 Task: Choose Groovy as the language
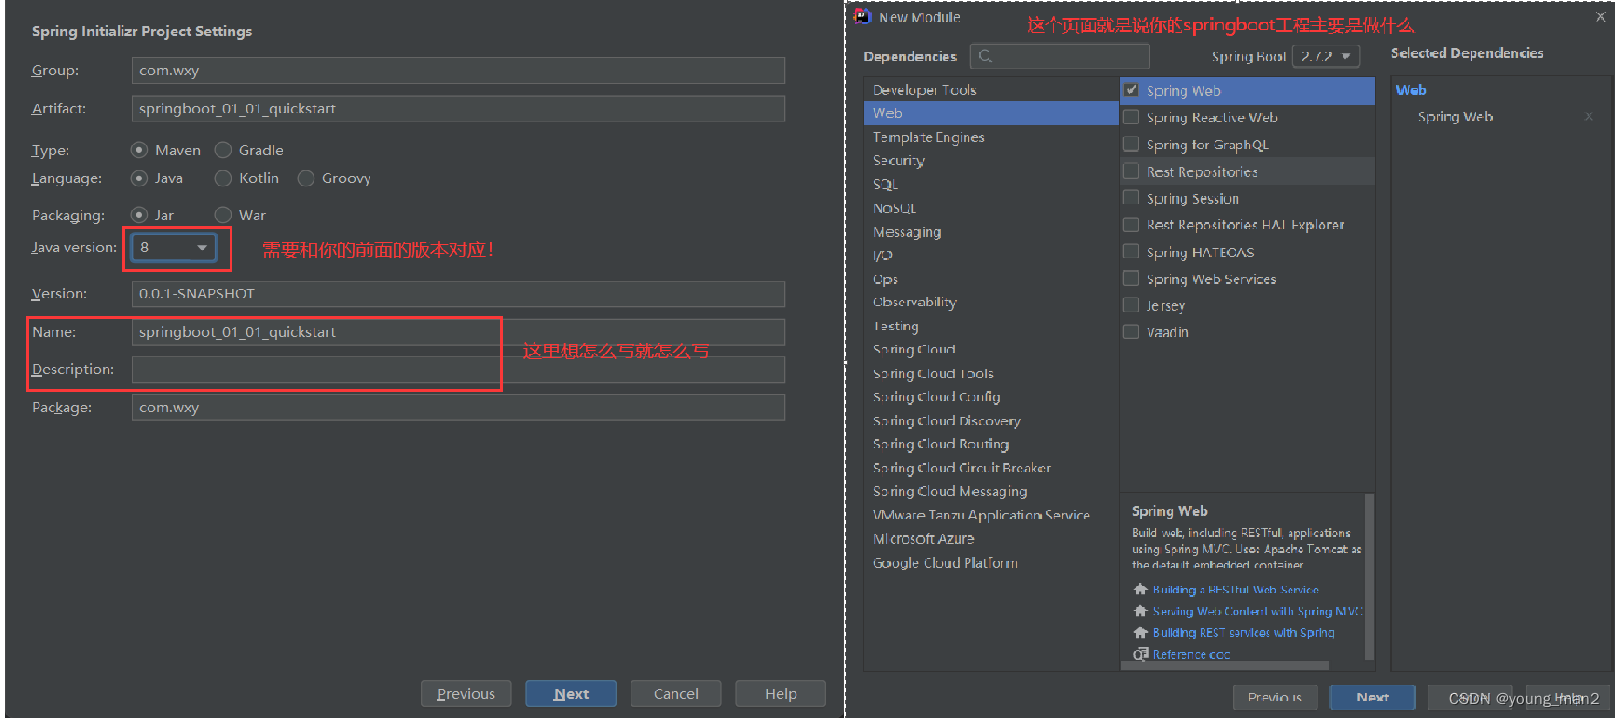306,178
